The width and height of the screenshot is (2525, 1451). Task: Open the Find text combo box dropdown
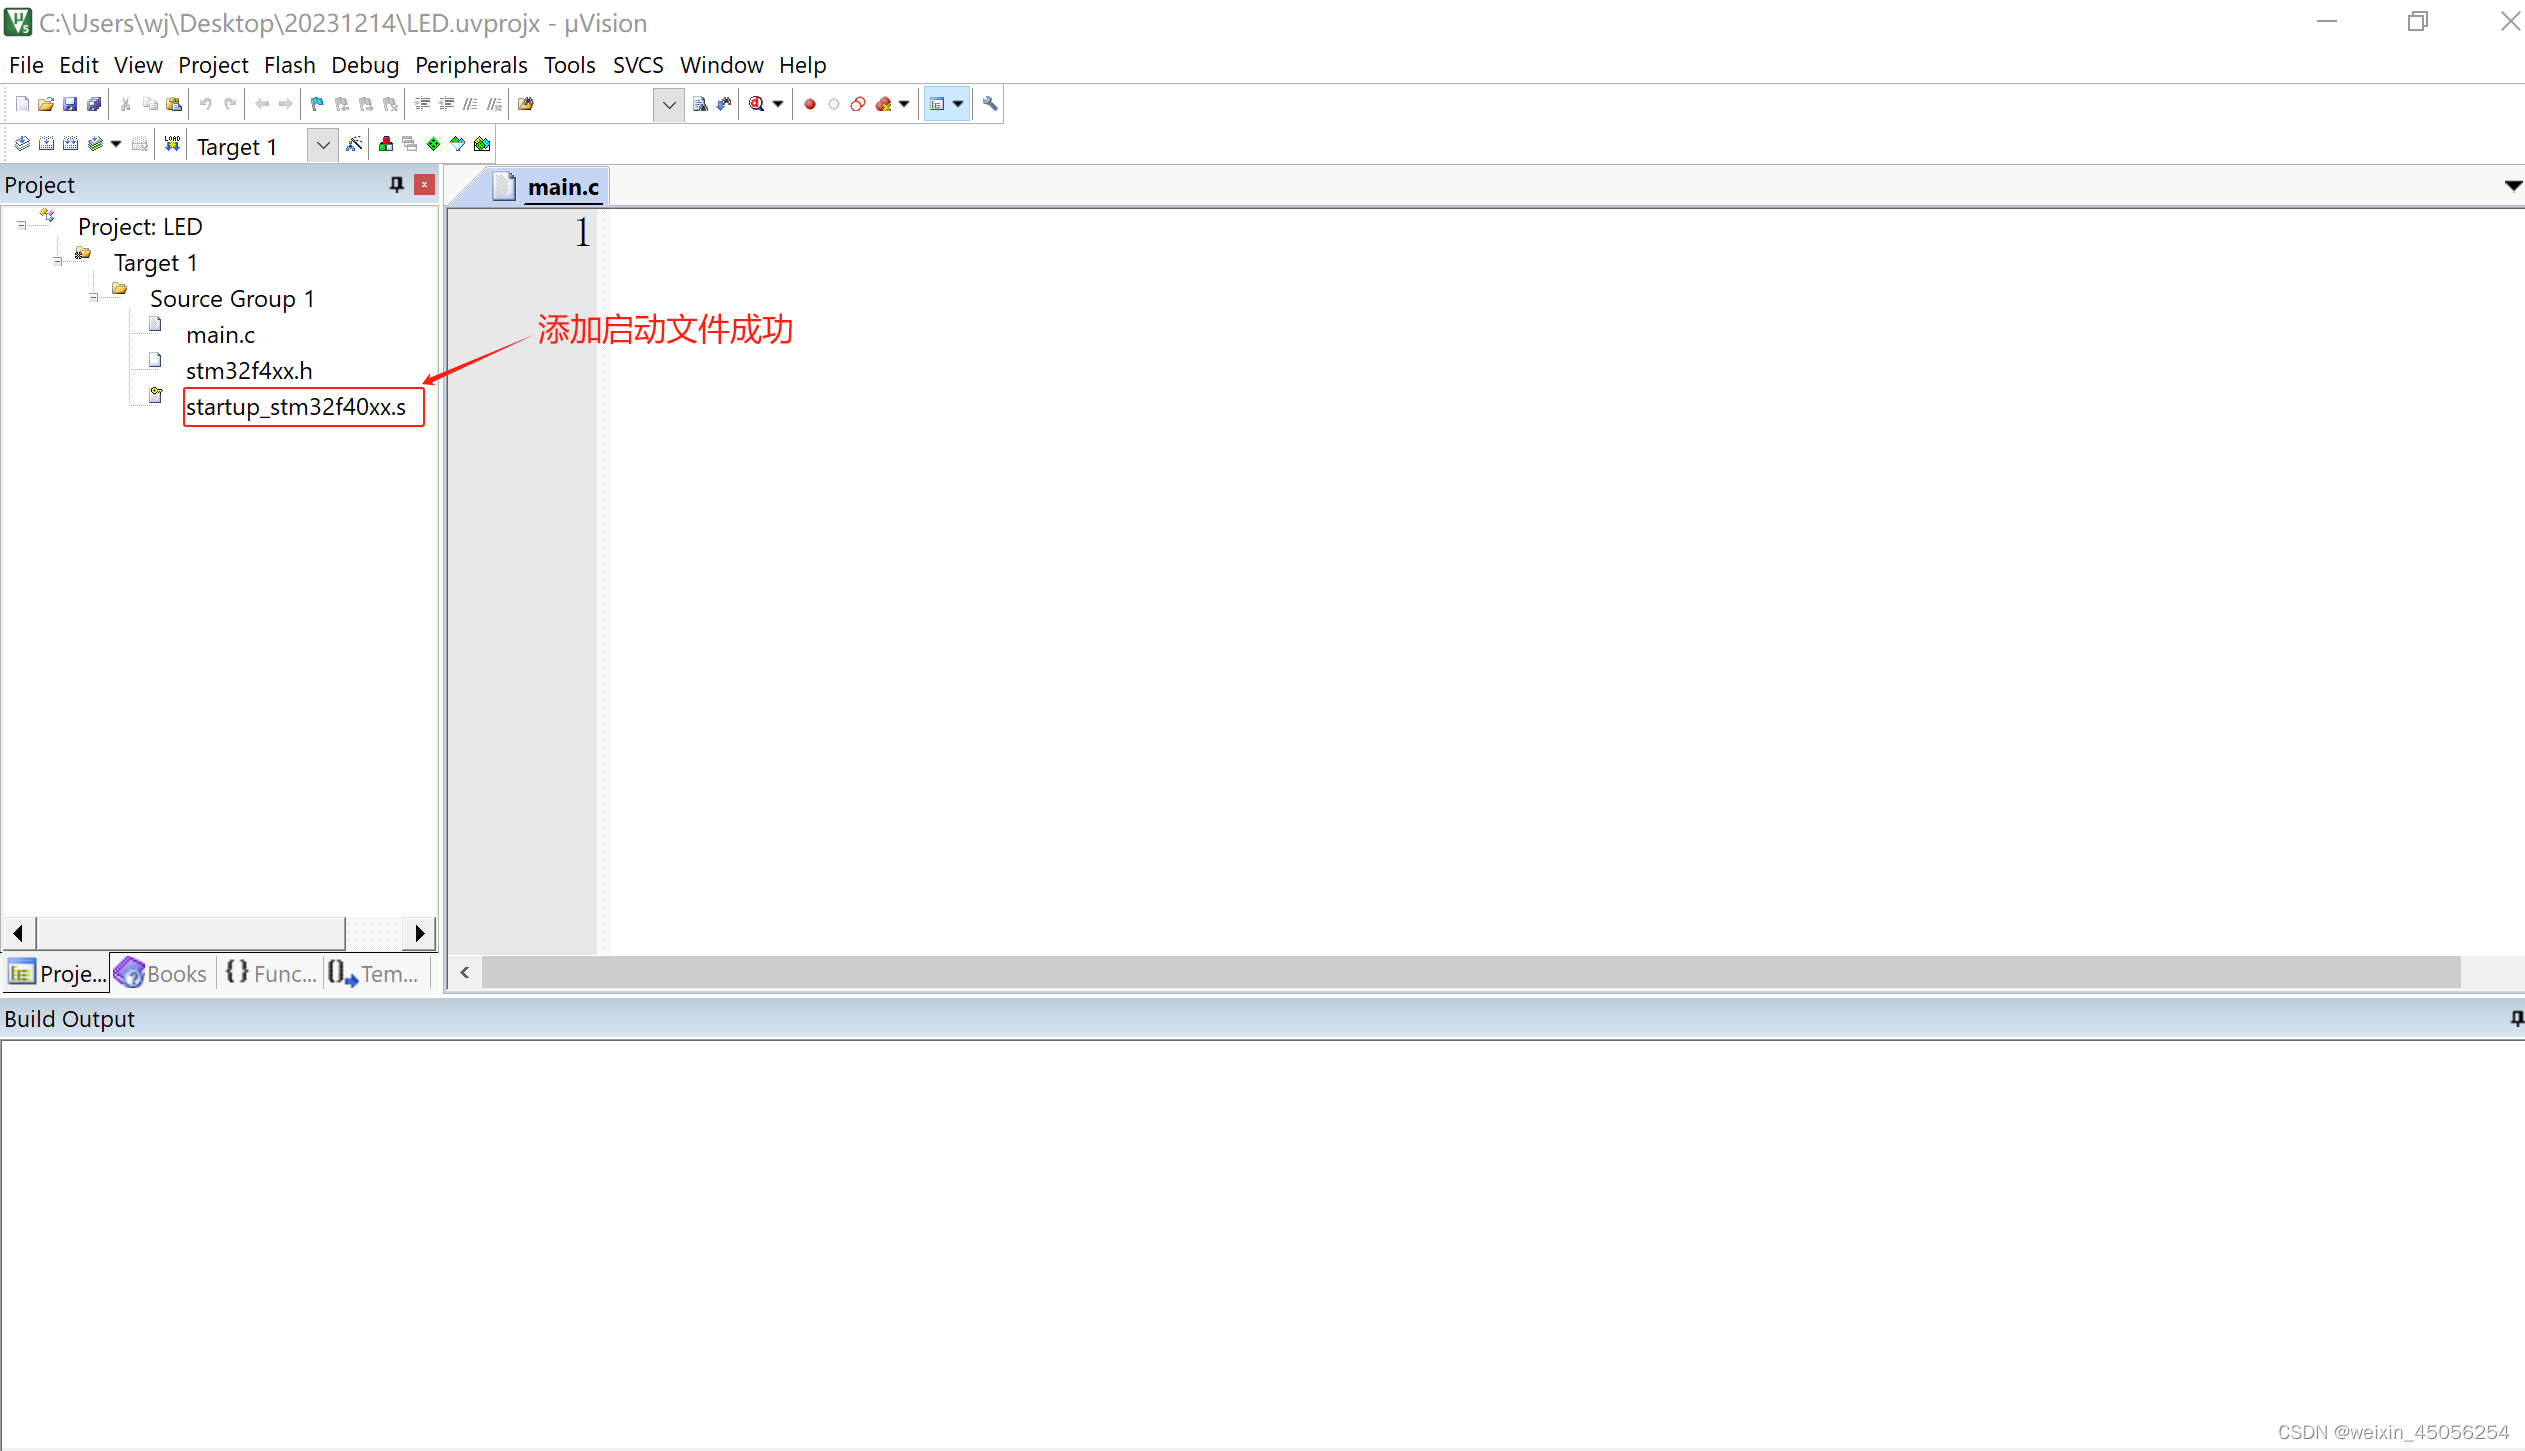tap(668, 104)
